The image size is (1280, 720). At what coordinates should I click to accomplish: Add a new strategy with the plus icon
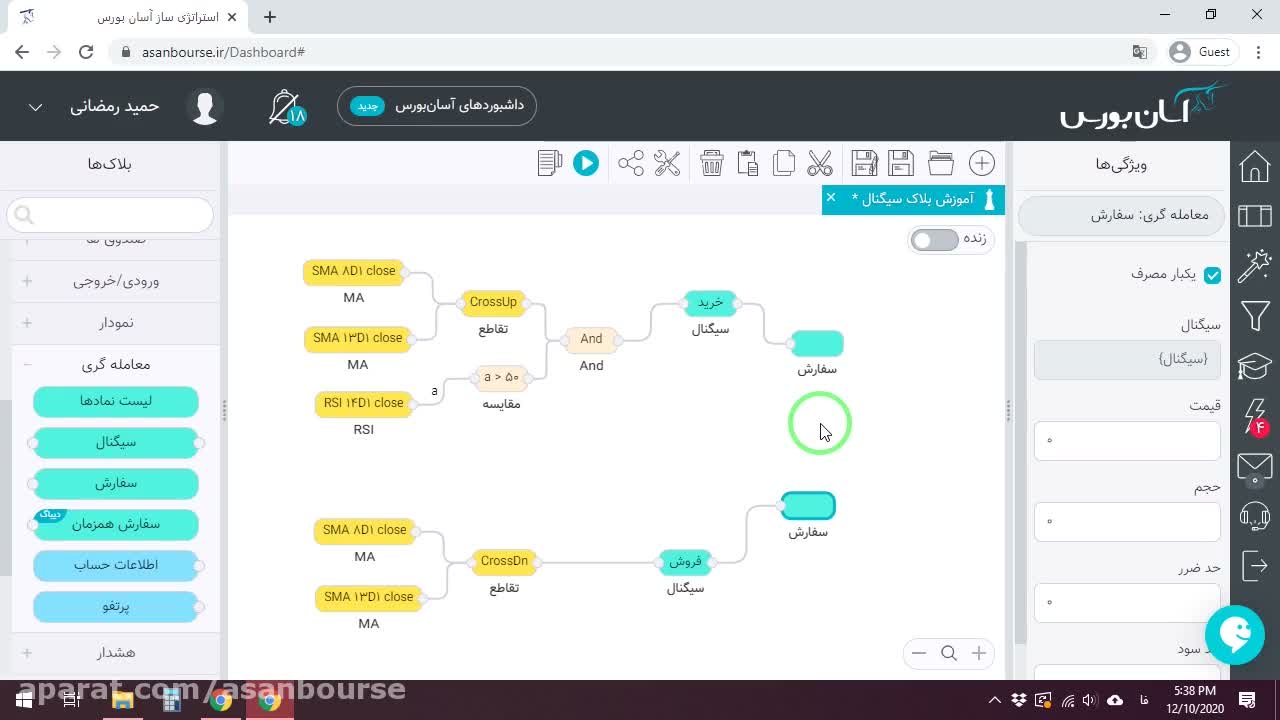point(982,163)
